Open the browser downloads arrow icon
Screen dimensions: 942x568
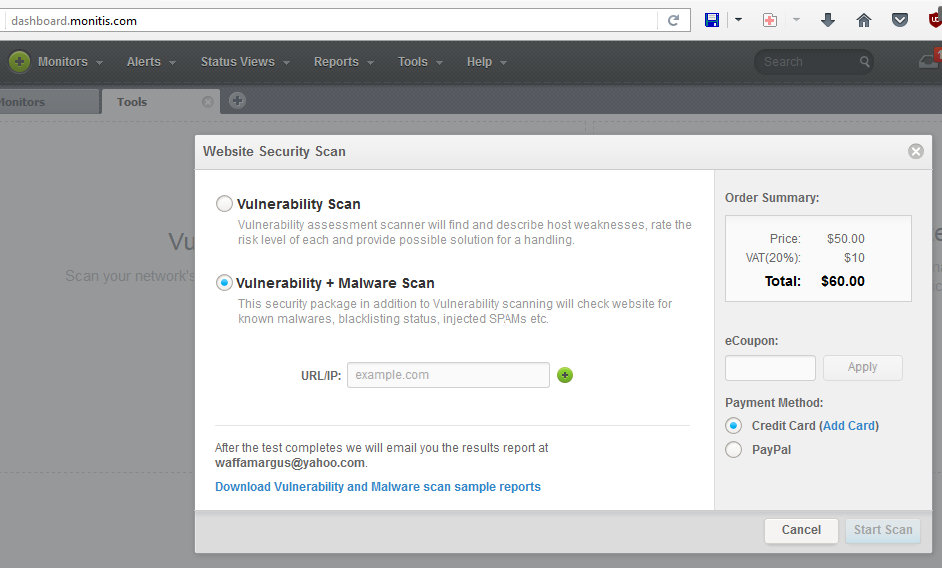(828, 20)
